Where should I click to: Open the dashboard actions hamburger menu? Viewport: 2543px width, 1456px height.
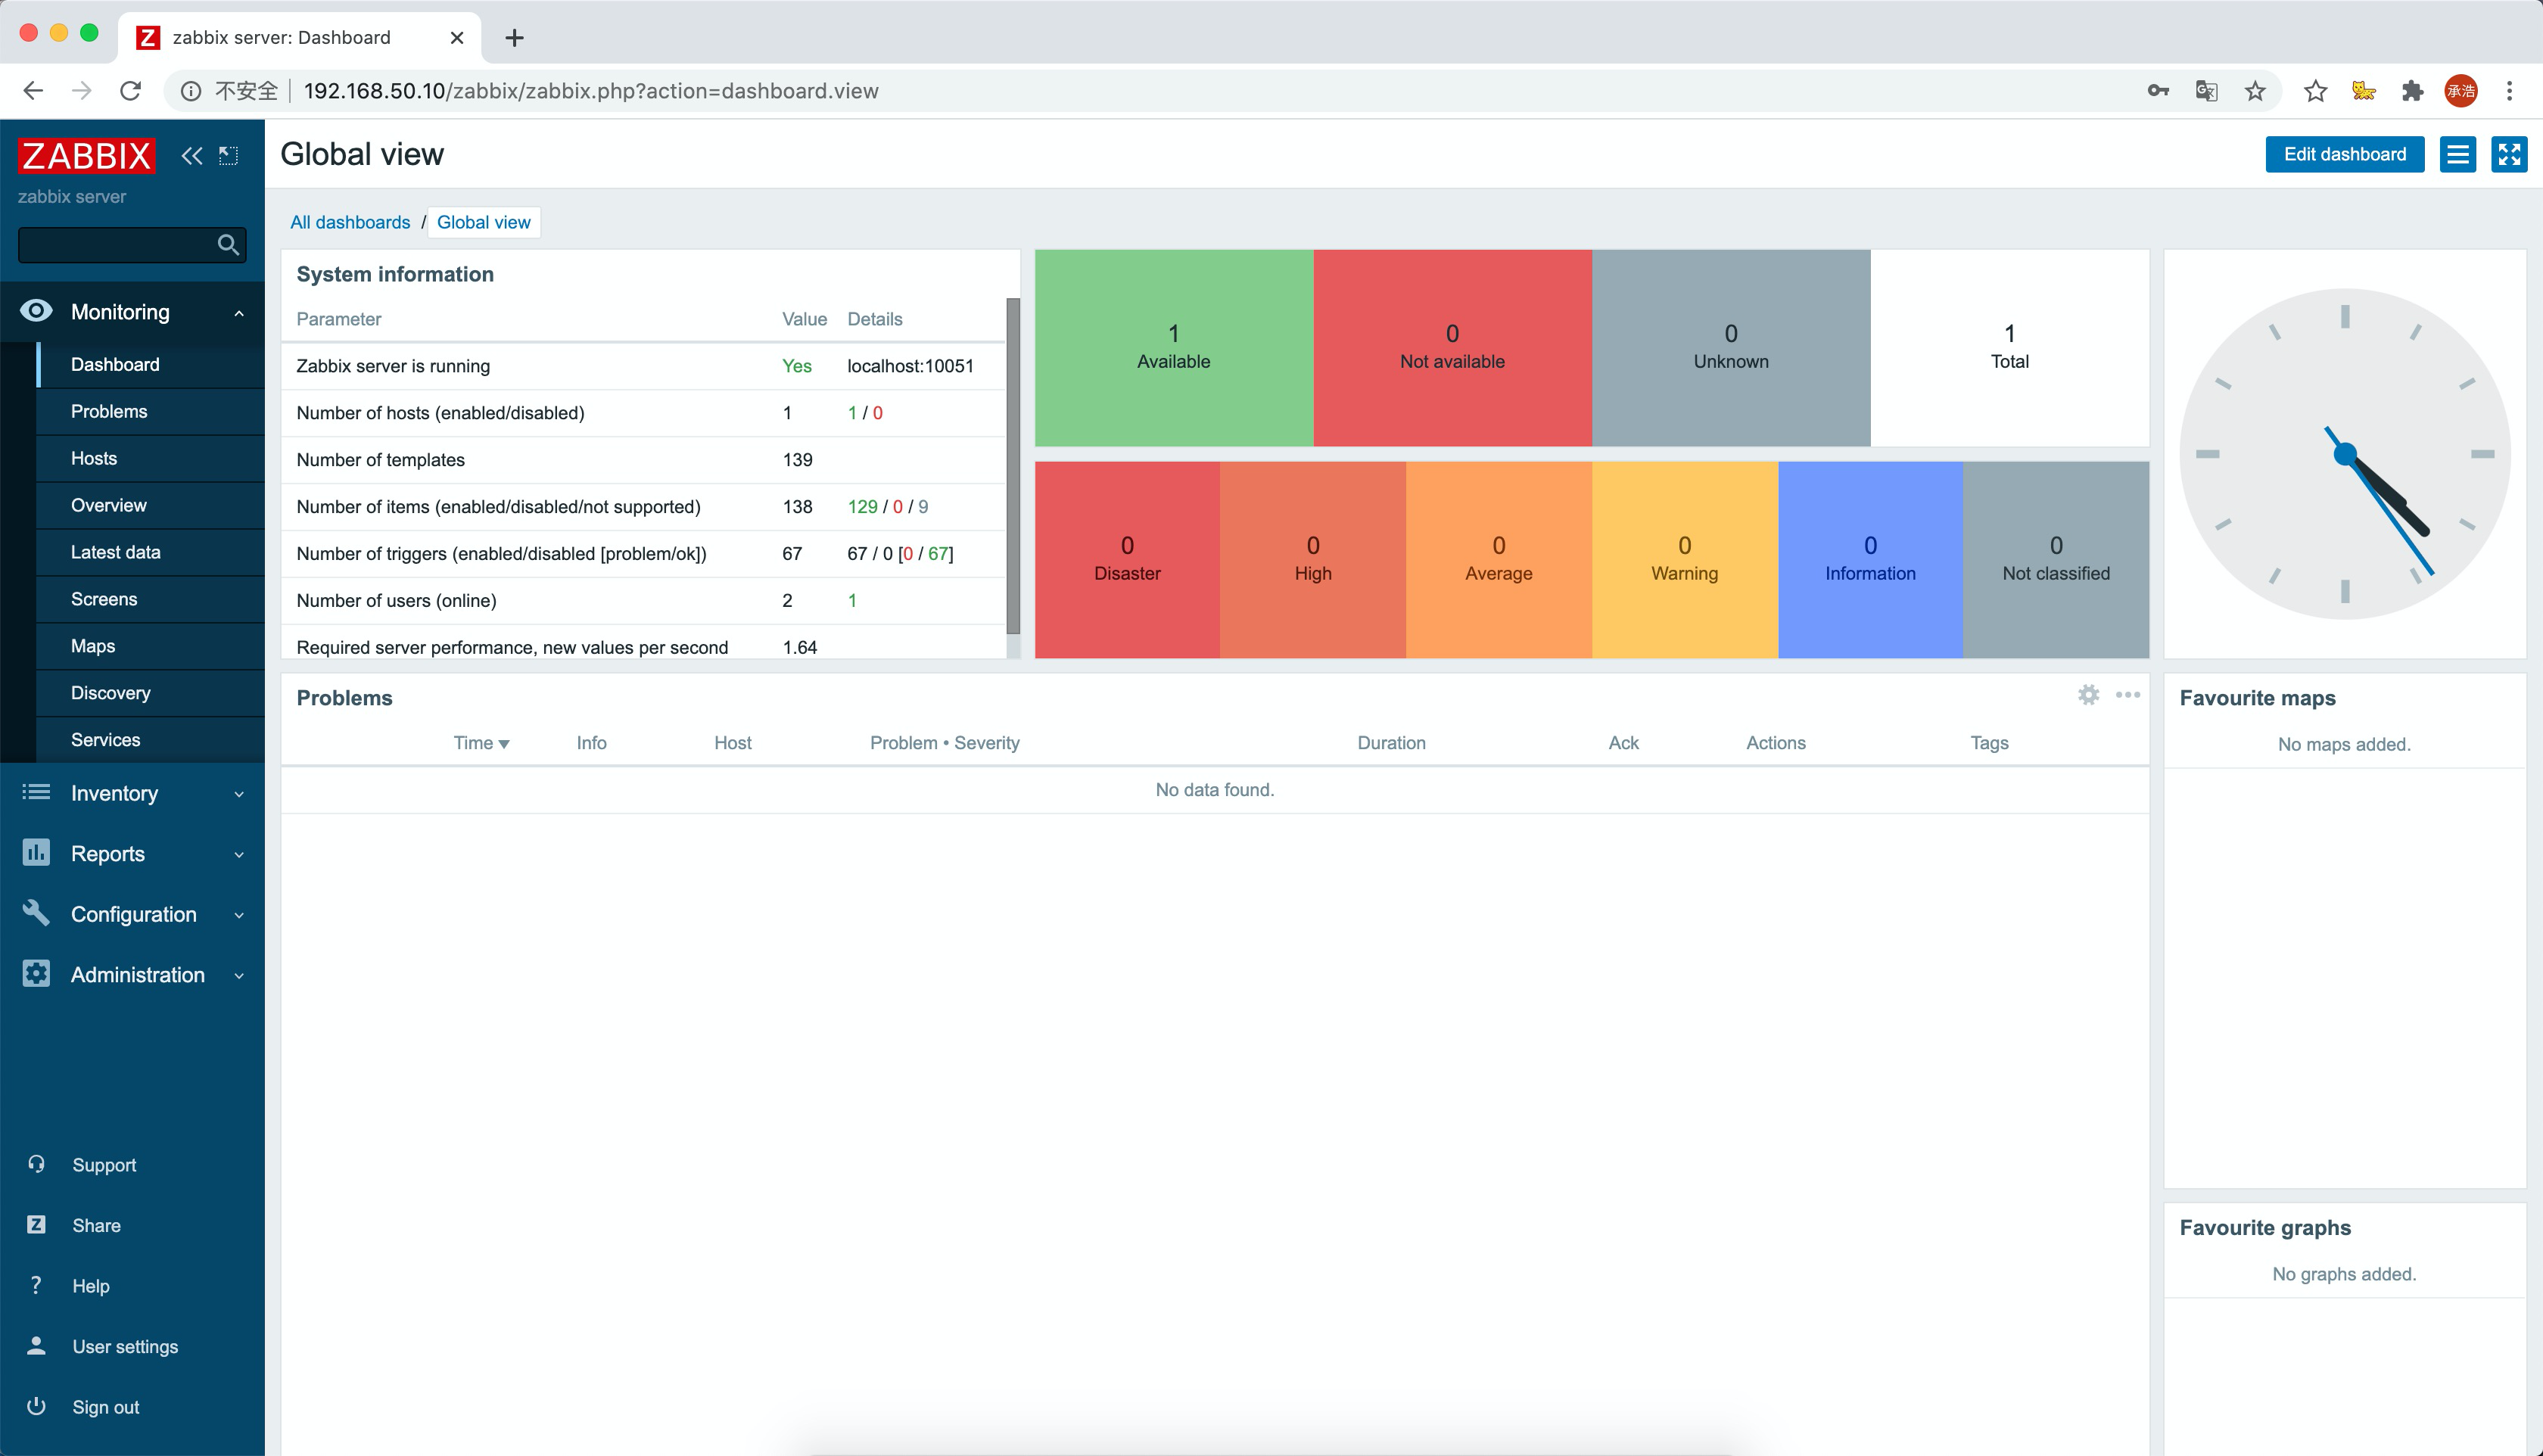point(2457,154)
